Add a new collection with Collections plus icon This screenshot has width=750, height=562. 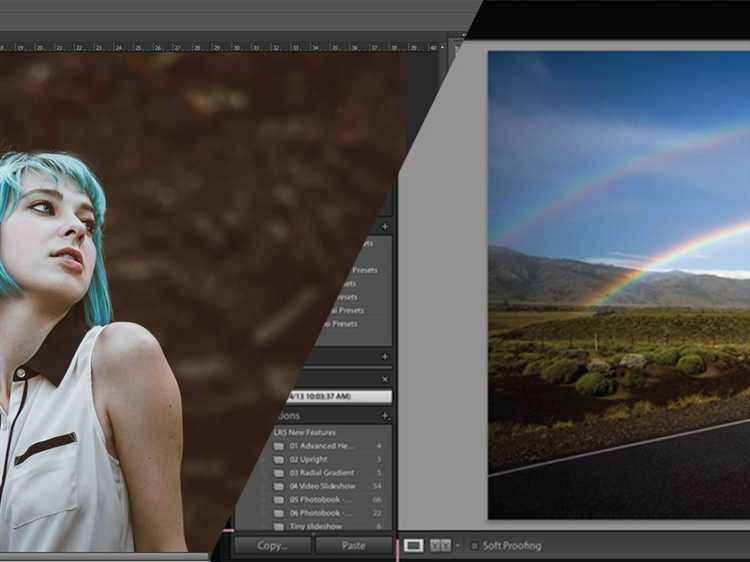(x=385, y=416)
